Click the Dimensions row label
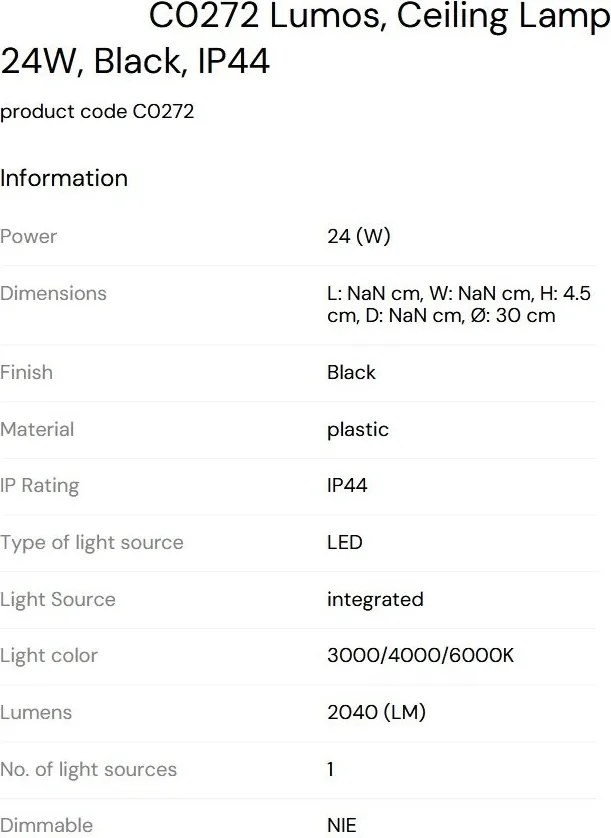Image resolution: width=611 pixels, height=838 pixels. tap(53, 294)
